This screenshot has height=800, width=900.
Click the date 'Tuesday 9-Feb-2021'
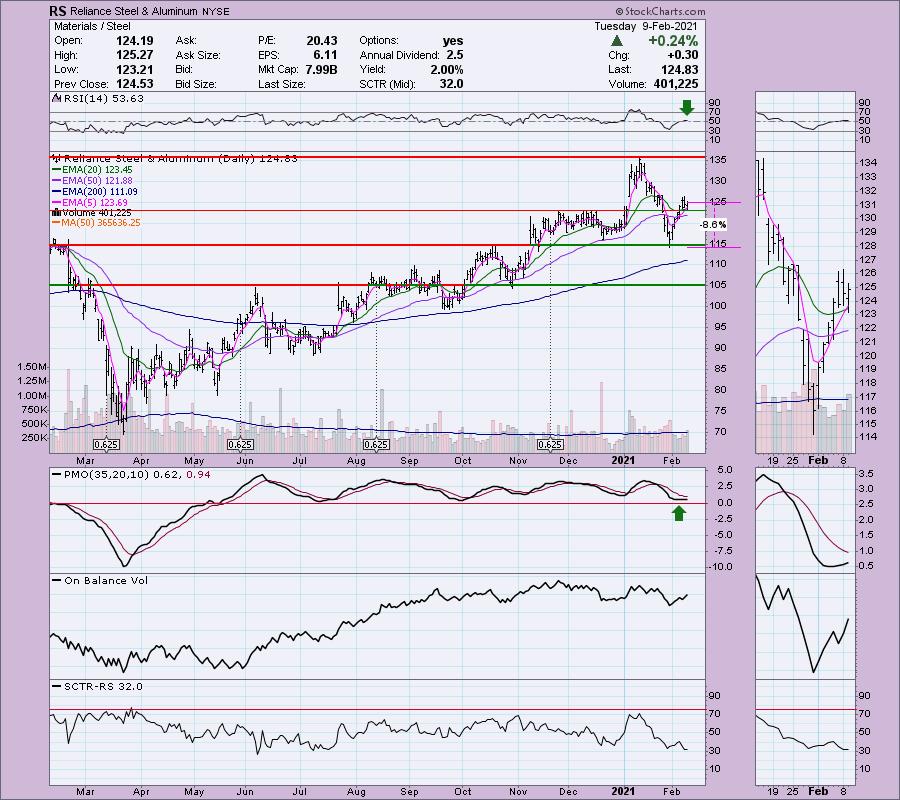click(646, 26)
